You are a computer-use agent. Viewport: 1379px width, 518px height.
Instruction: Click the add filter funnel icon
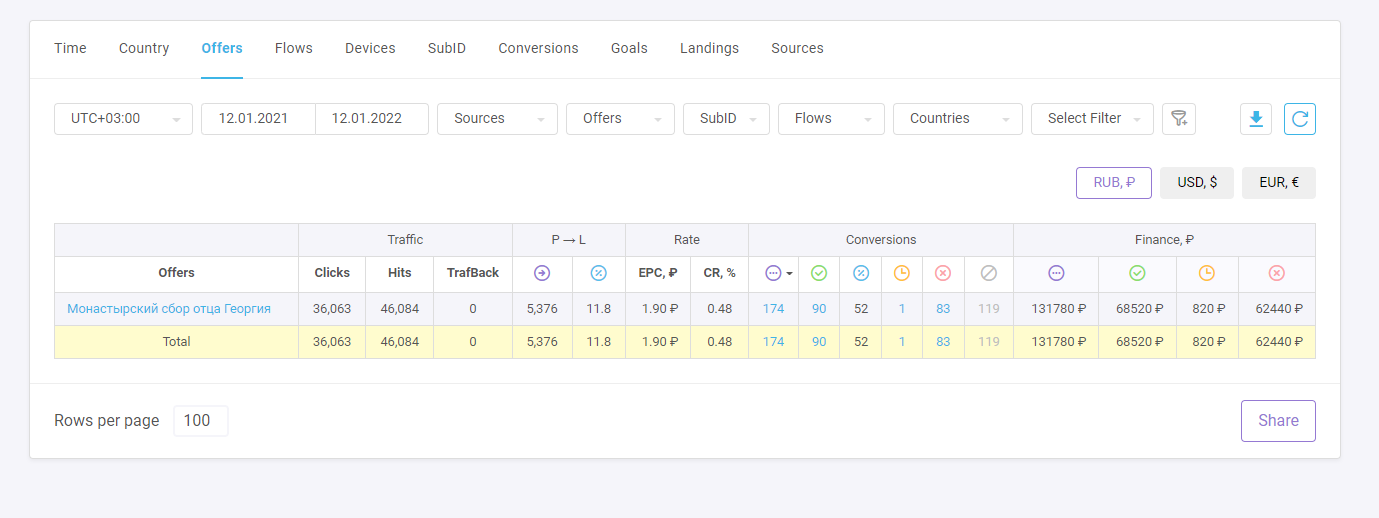1179,119
